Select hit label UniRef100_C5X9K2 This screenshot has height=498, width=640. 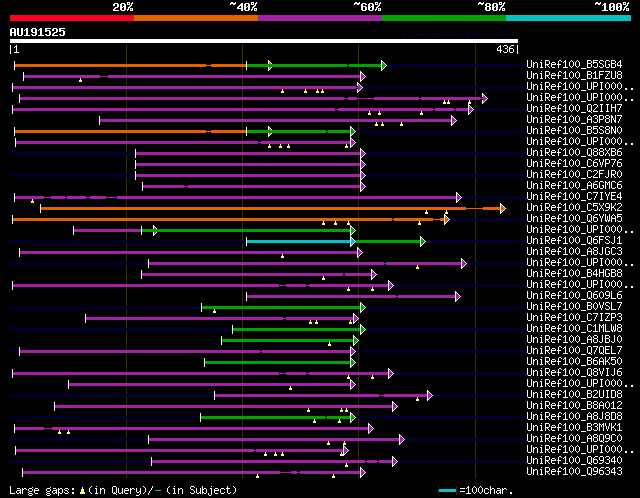(x=574, y=208)
